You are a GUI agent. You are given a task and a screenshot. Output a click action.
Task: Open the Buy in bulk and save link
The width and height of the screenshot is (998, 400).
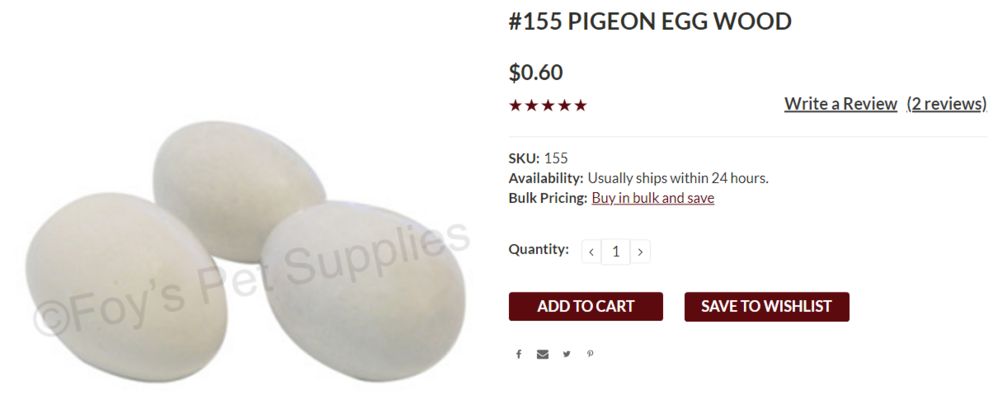pyautogui.click(x=653, y=198)
